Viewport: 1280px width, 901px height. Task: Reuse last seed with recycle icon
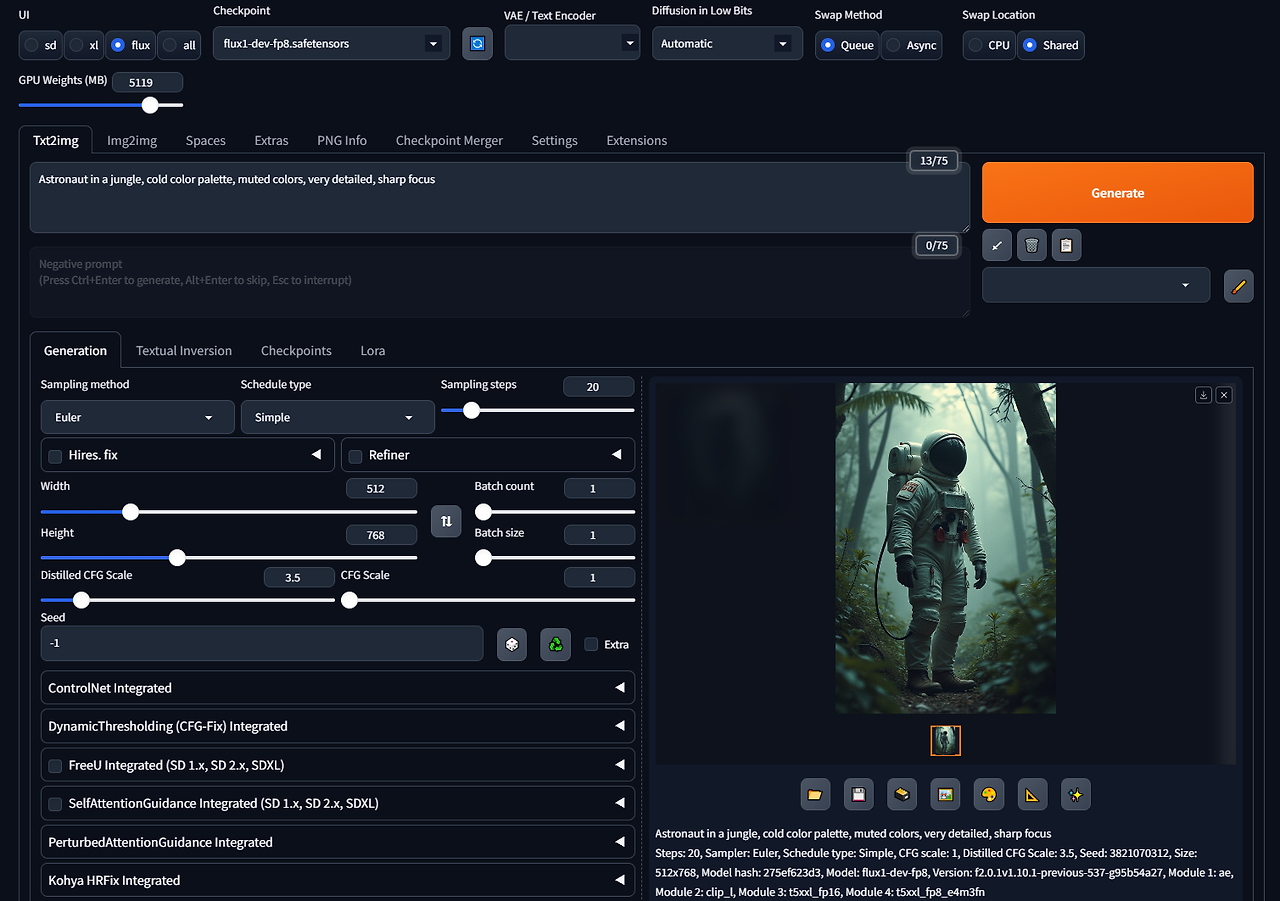click(555, 645)
